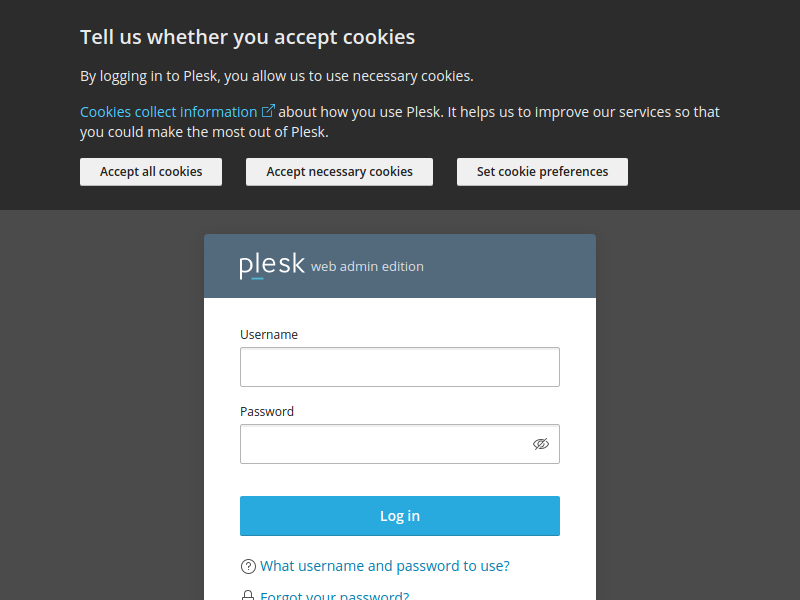Open Set cookie preferences
The image size is (800, 600).
click(542, 172)
